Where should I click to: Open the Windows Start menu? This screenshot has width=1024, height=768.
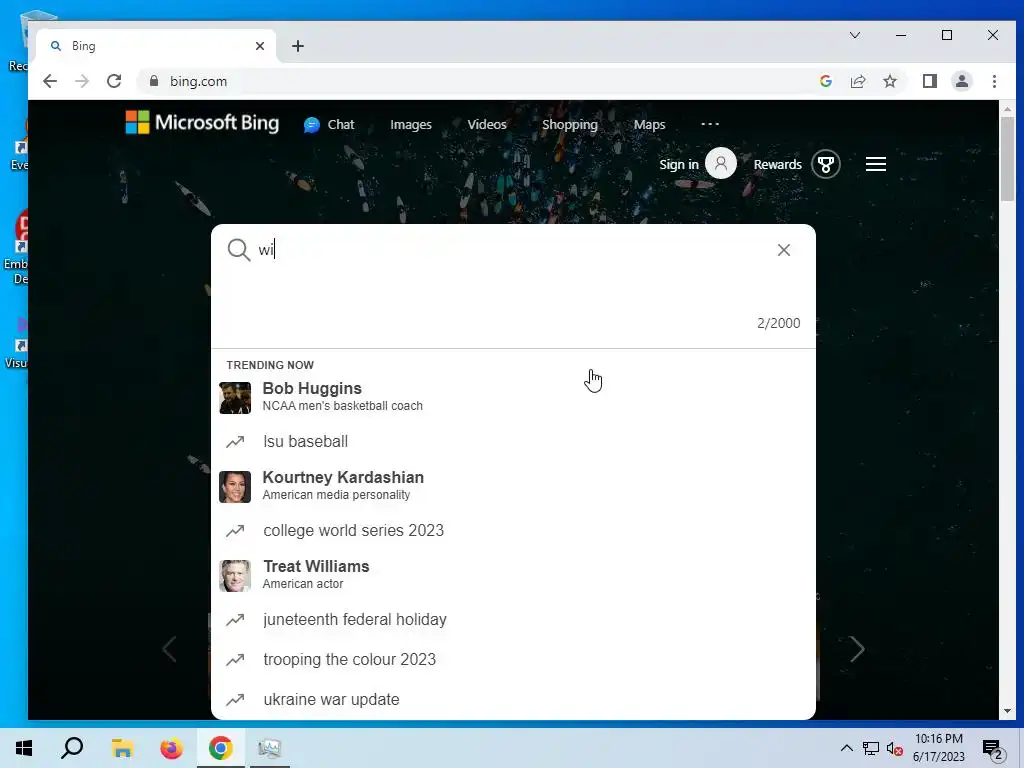[24, 748]
